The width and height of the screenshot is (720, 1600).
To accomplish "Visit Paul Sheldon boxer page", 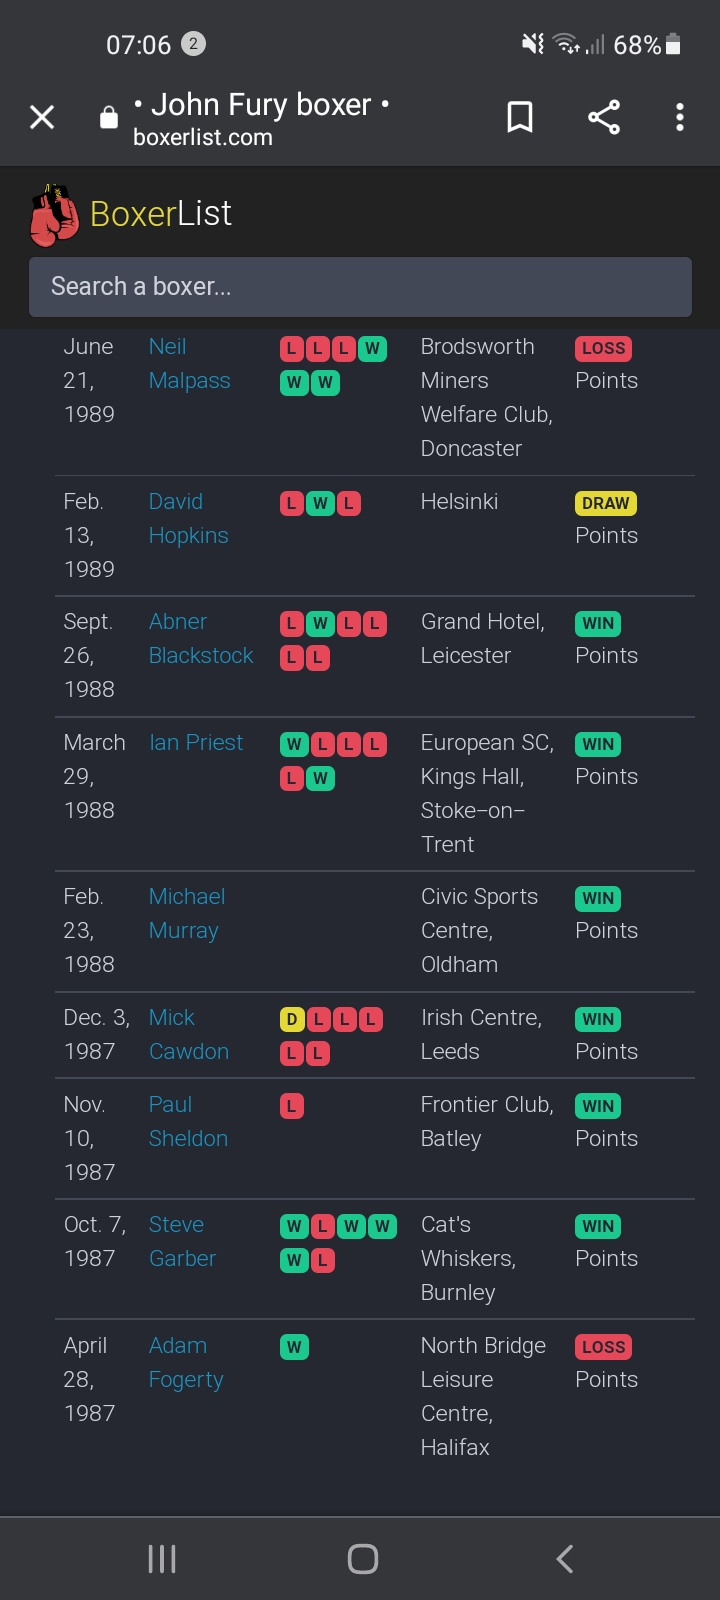I will (x=188, y=1121).
